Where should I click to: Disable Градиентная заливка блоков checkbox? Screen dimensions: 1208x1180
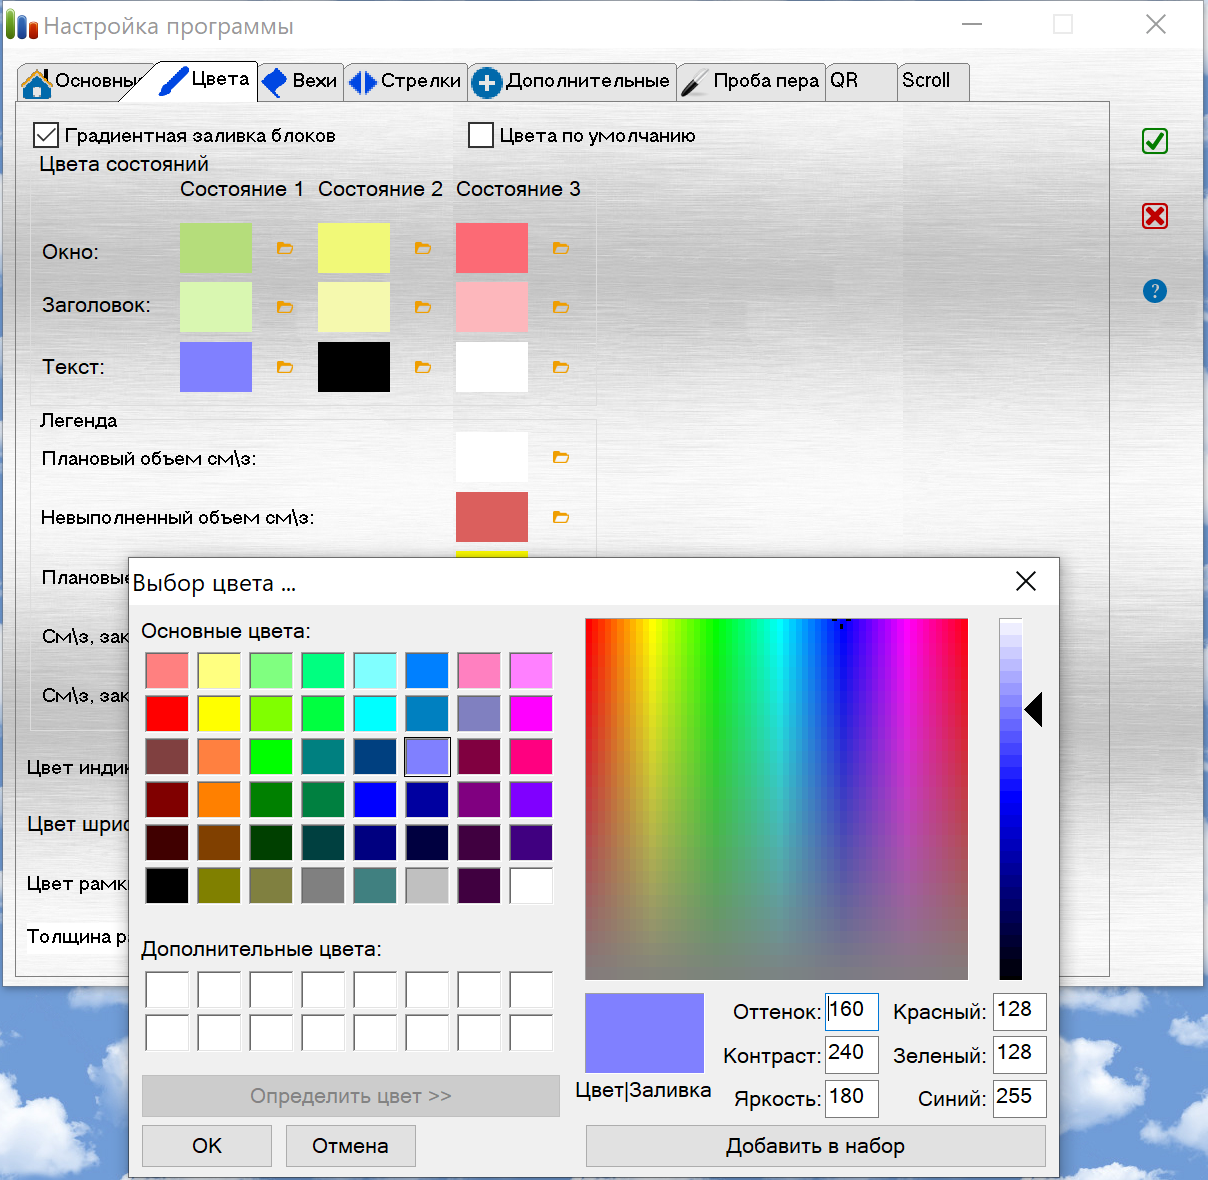46,135
